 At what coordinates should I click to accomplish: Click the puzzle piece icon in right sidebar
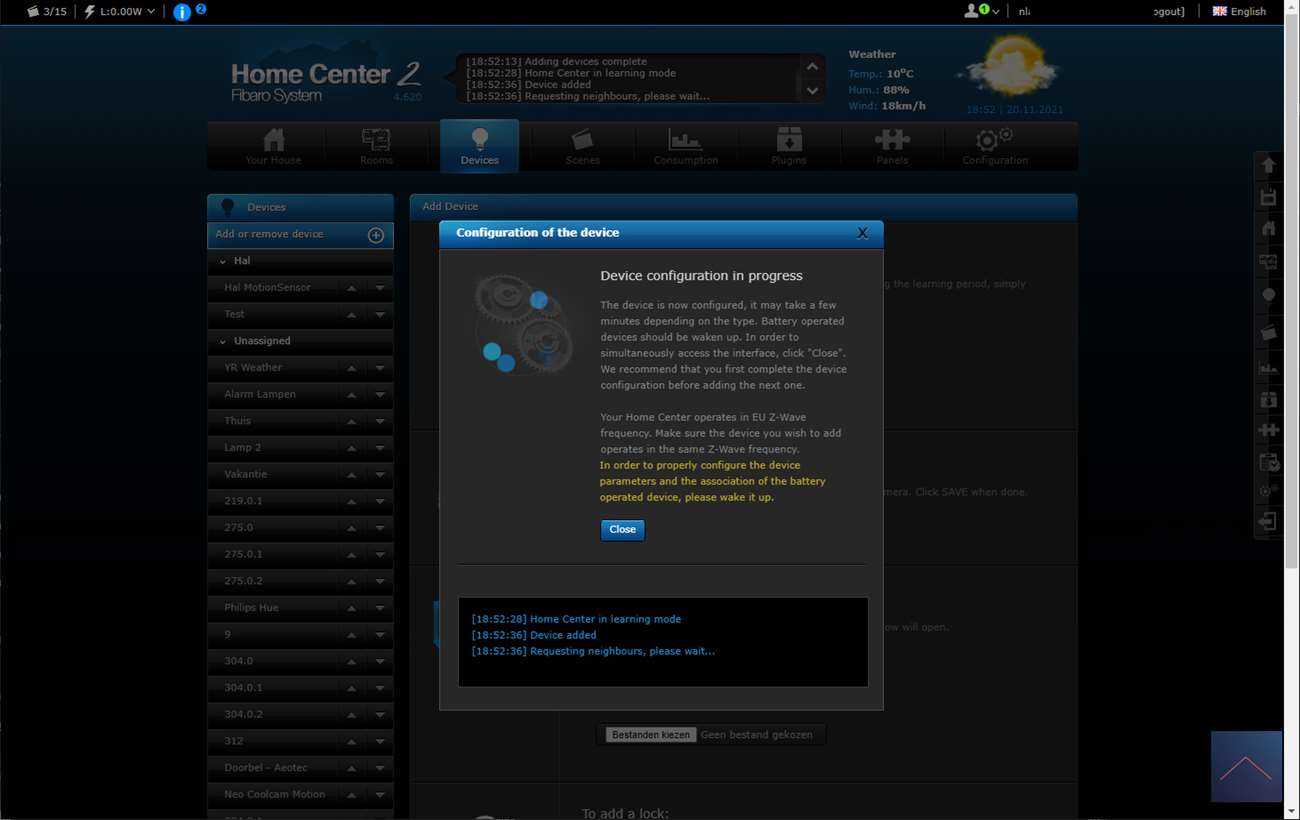1268,429
